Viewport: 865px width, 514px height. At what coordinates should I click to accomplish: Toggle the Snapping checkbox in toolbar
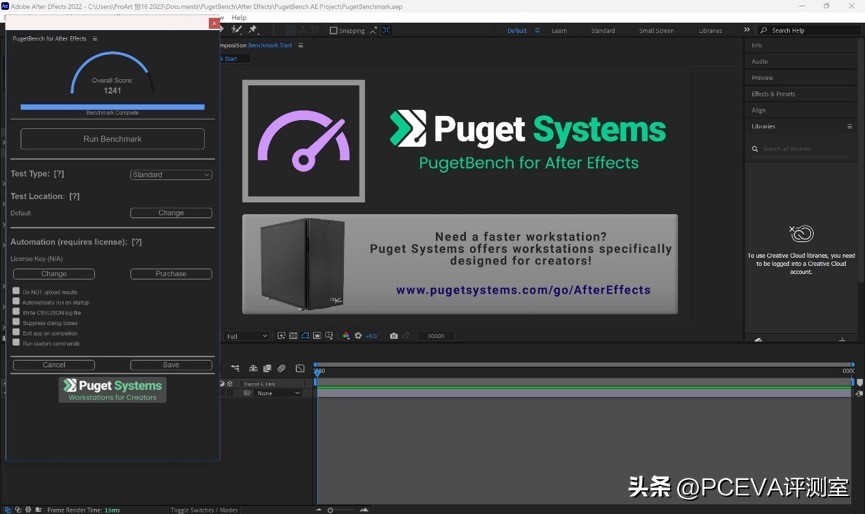pyautogui.click(x=334, y=31)
